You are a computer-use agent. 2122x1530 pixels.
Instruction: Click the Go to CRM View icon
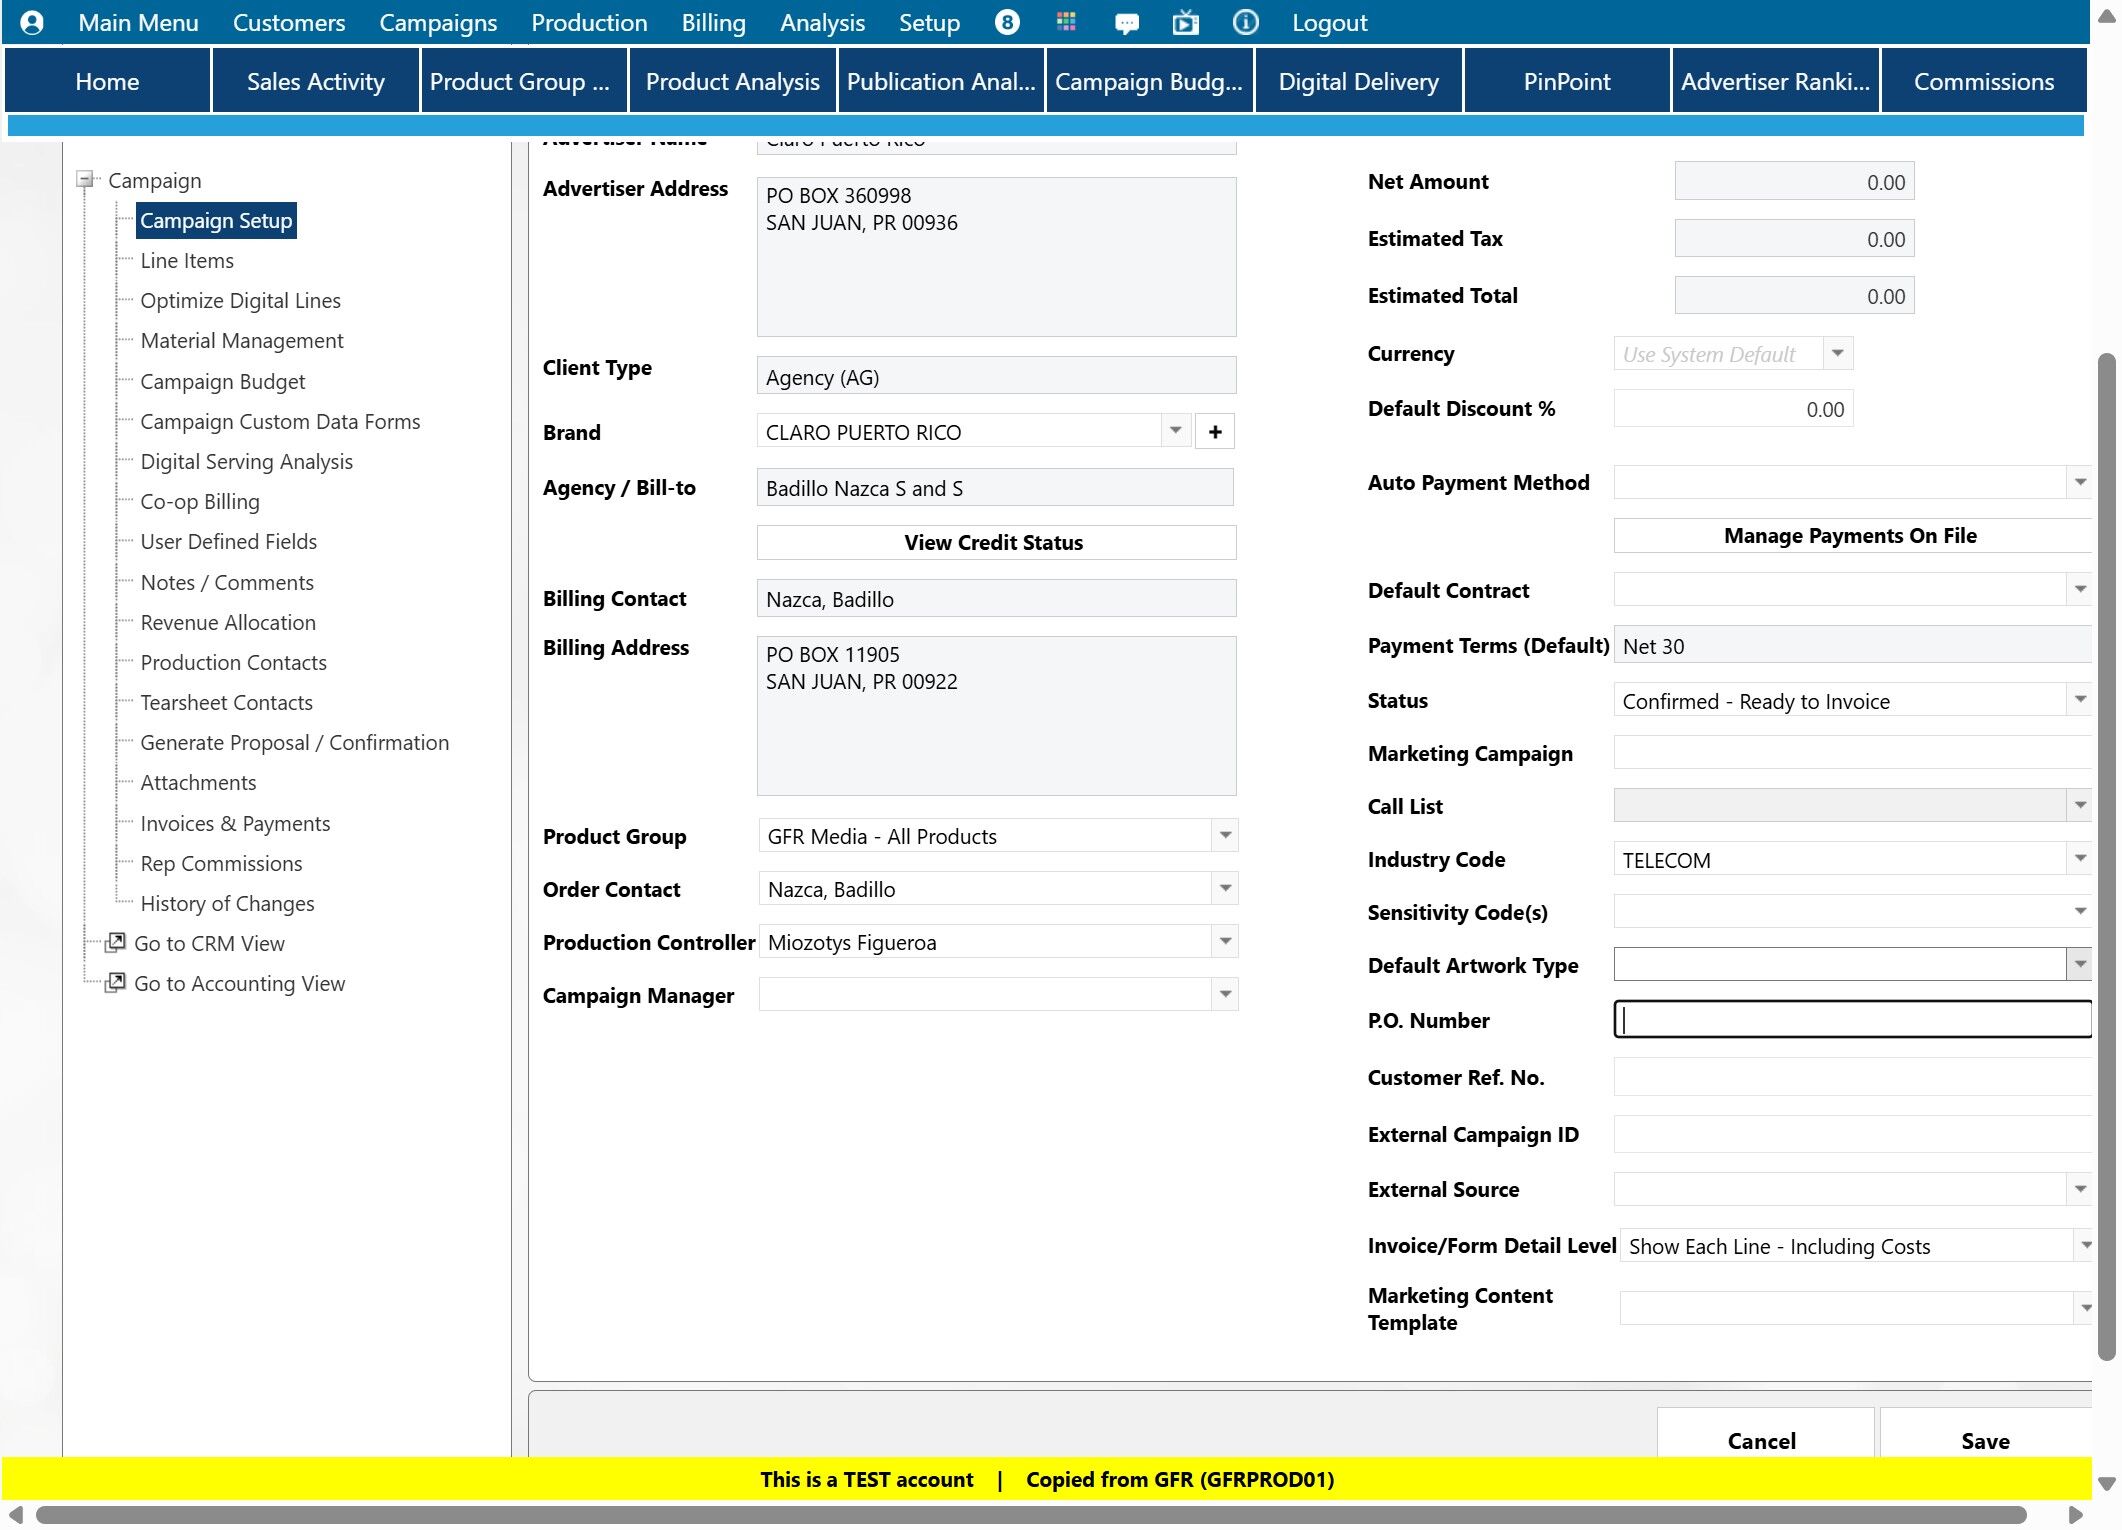(116, 943)
